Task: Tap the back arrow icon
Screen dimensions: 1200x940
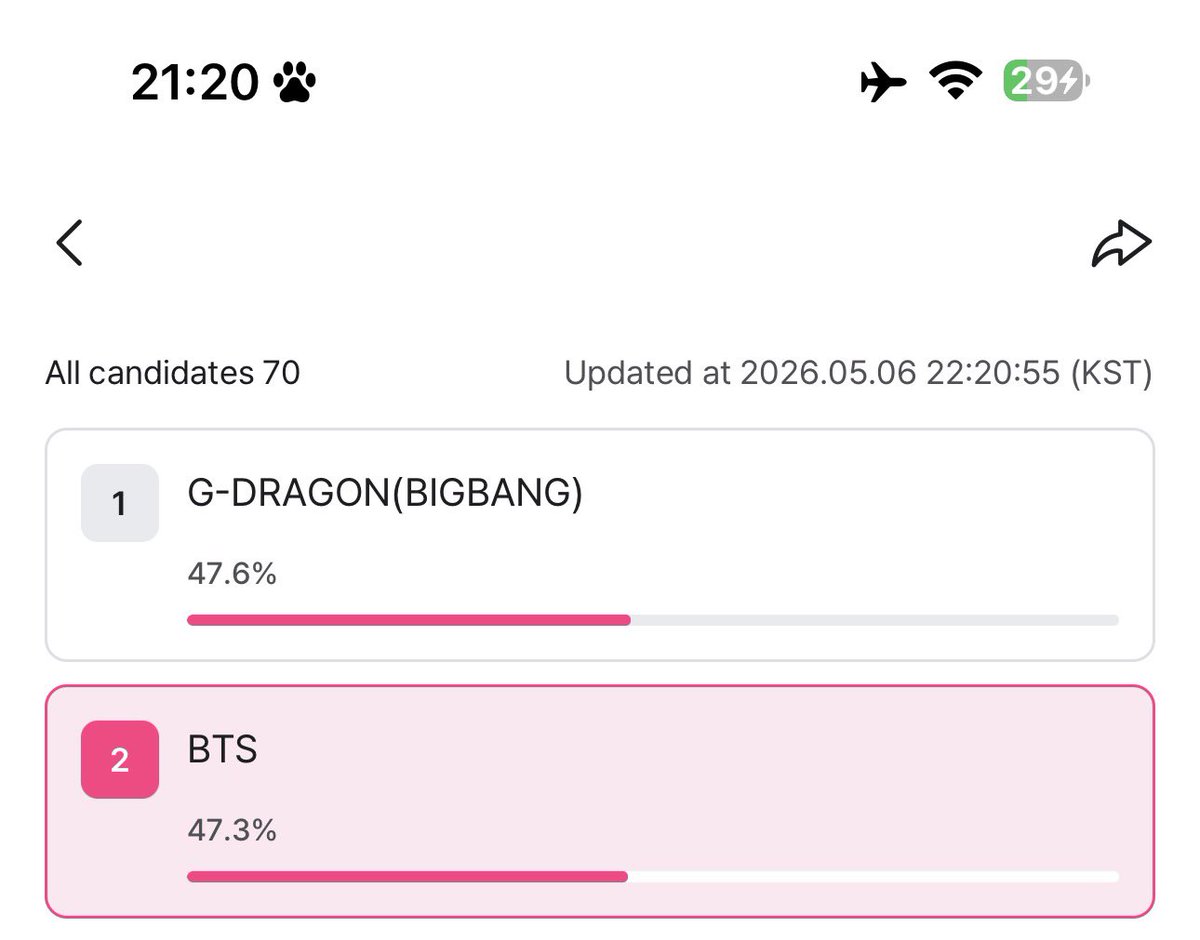Action: 69,243
